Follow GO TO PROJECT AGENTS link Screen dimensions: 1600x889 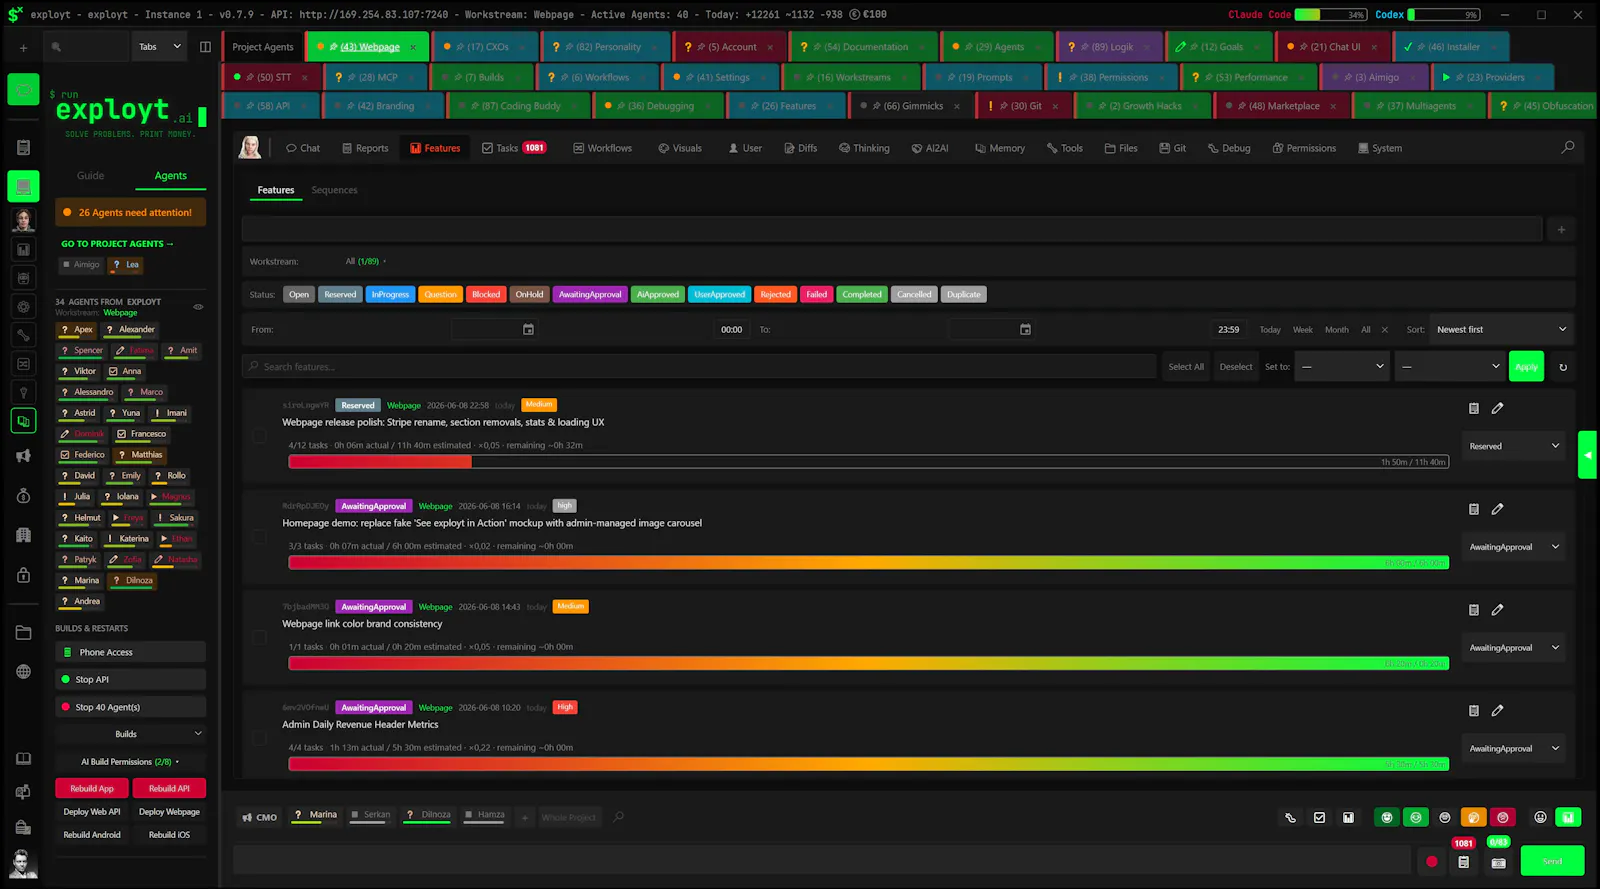point(117,244)
